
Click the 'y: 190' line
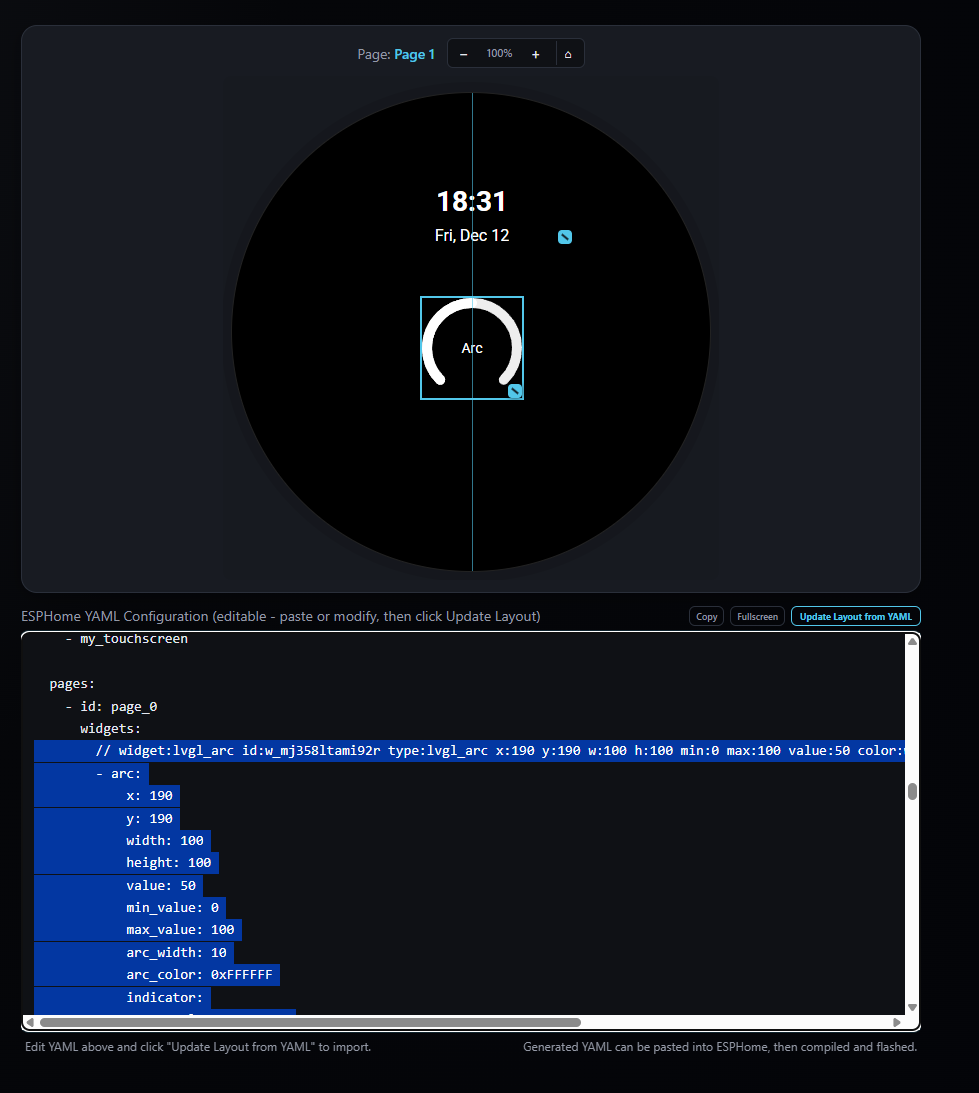point(149,818)
